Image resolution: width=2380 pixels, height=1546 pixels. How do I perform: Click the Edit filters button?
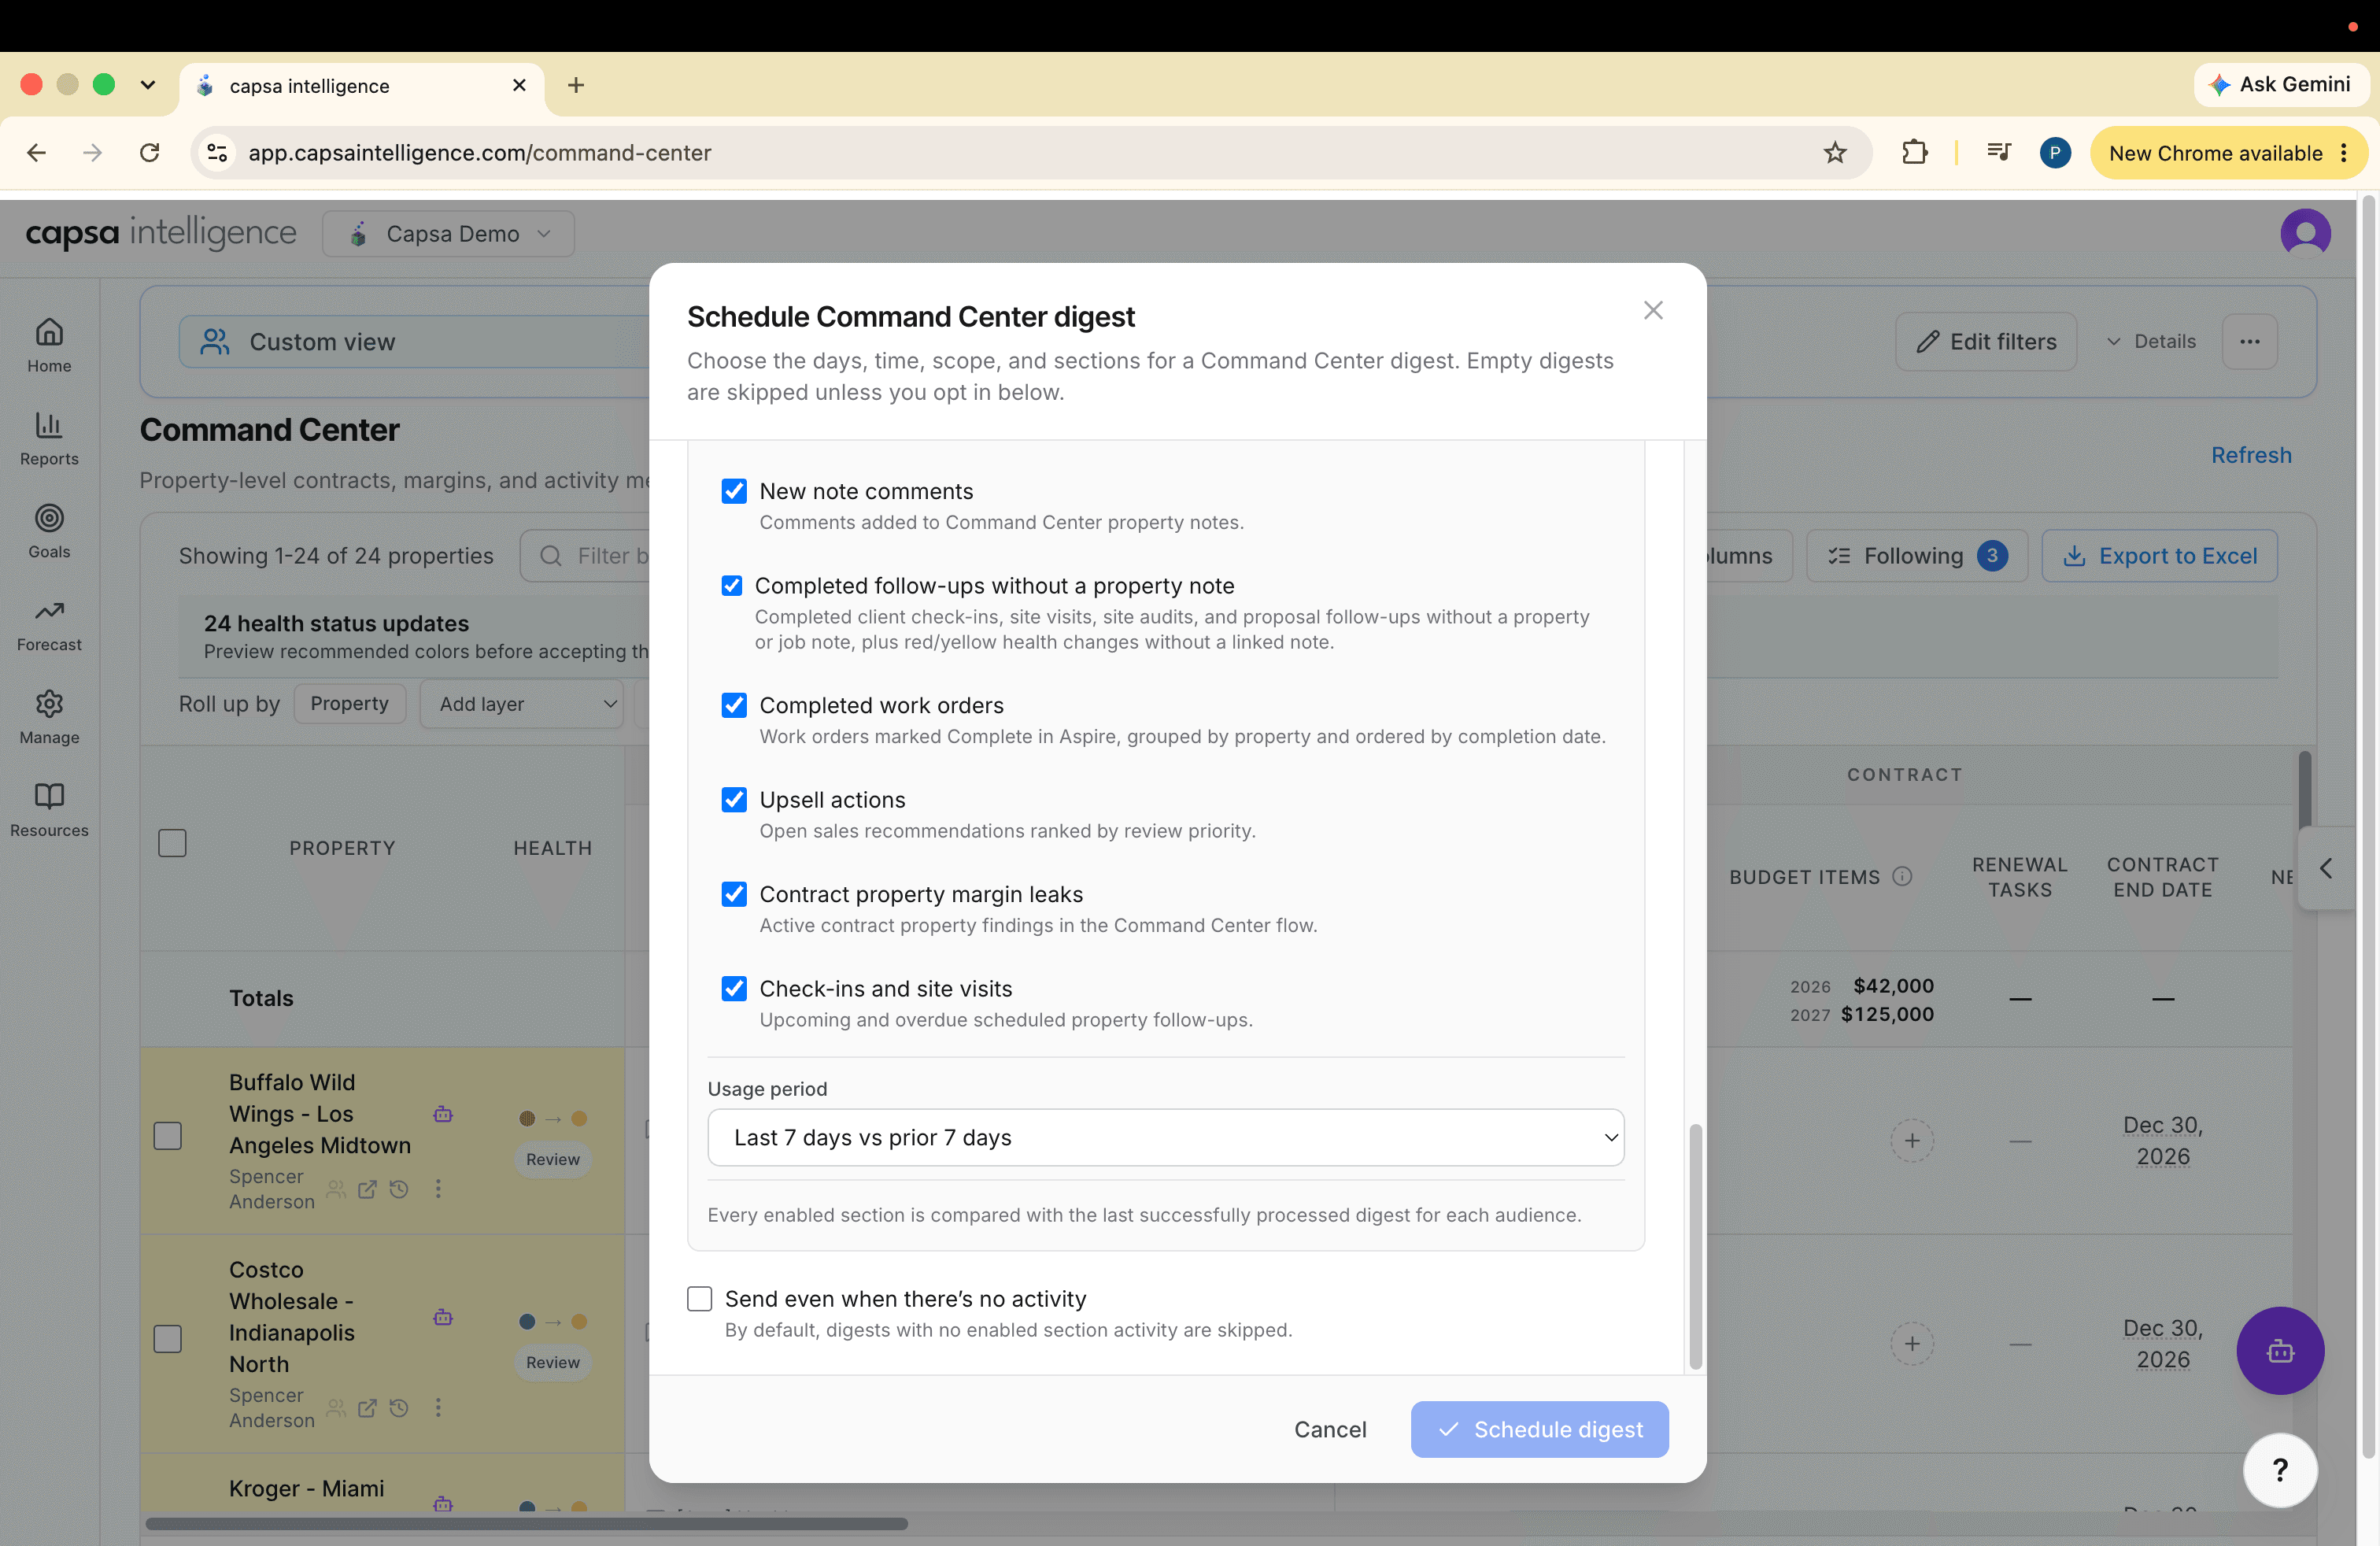1986,342
